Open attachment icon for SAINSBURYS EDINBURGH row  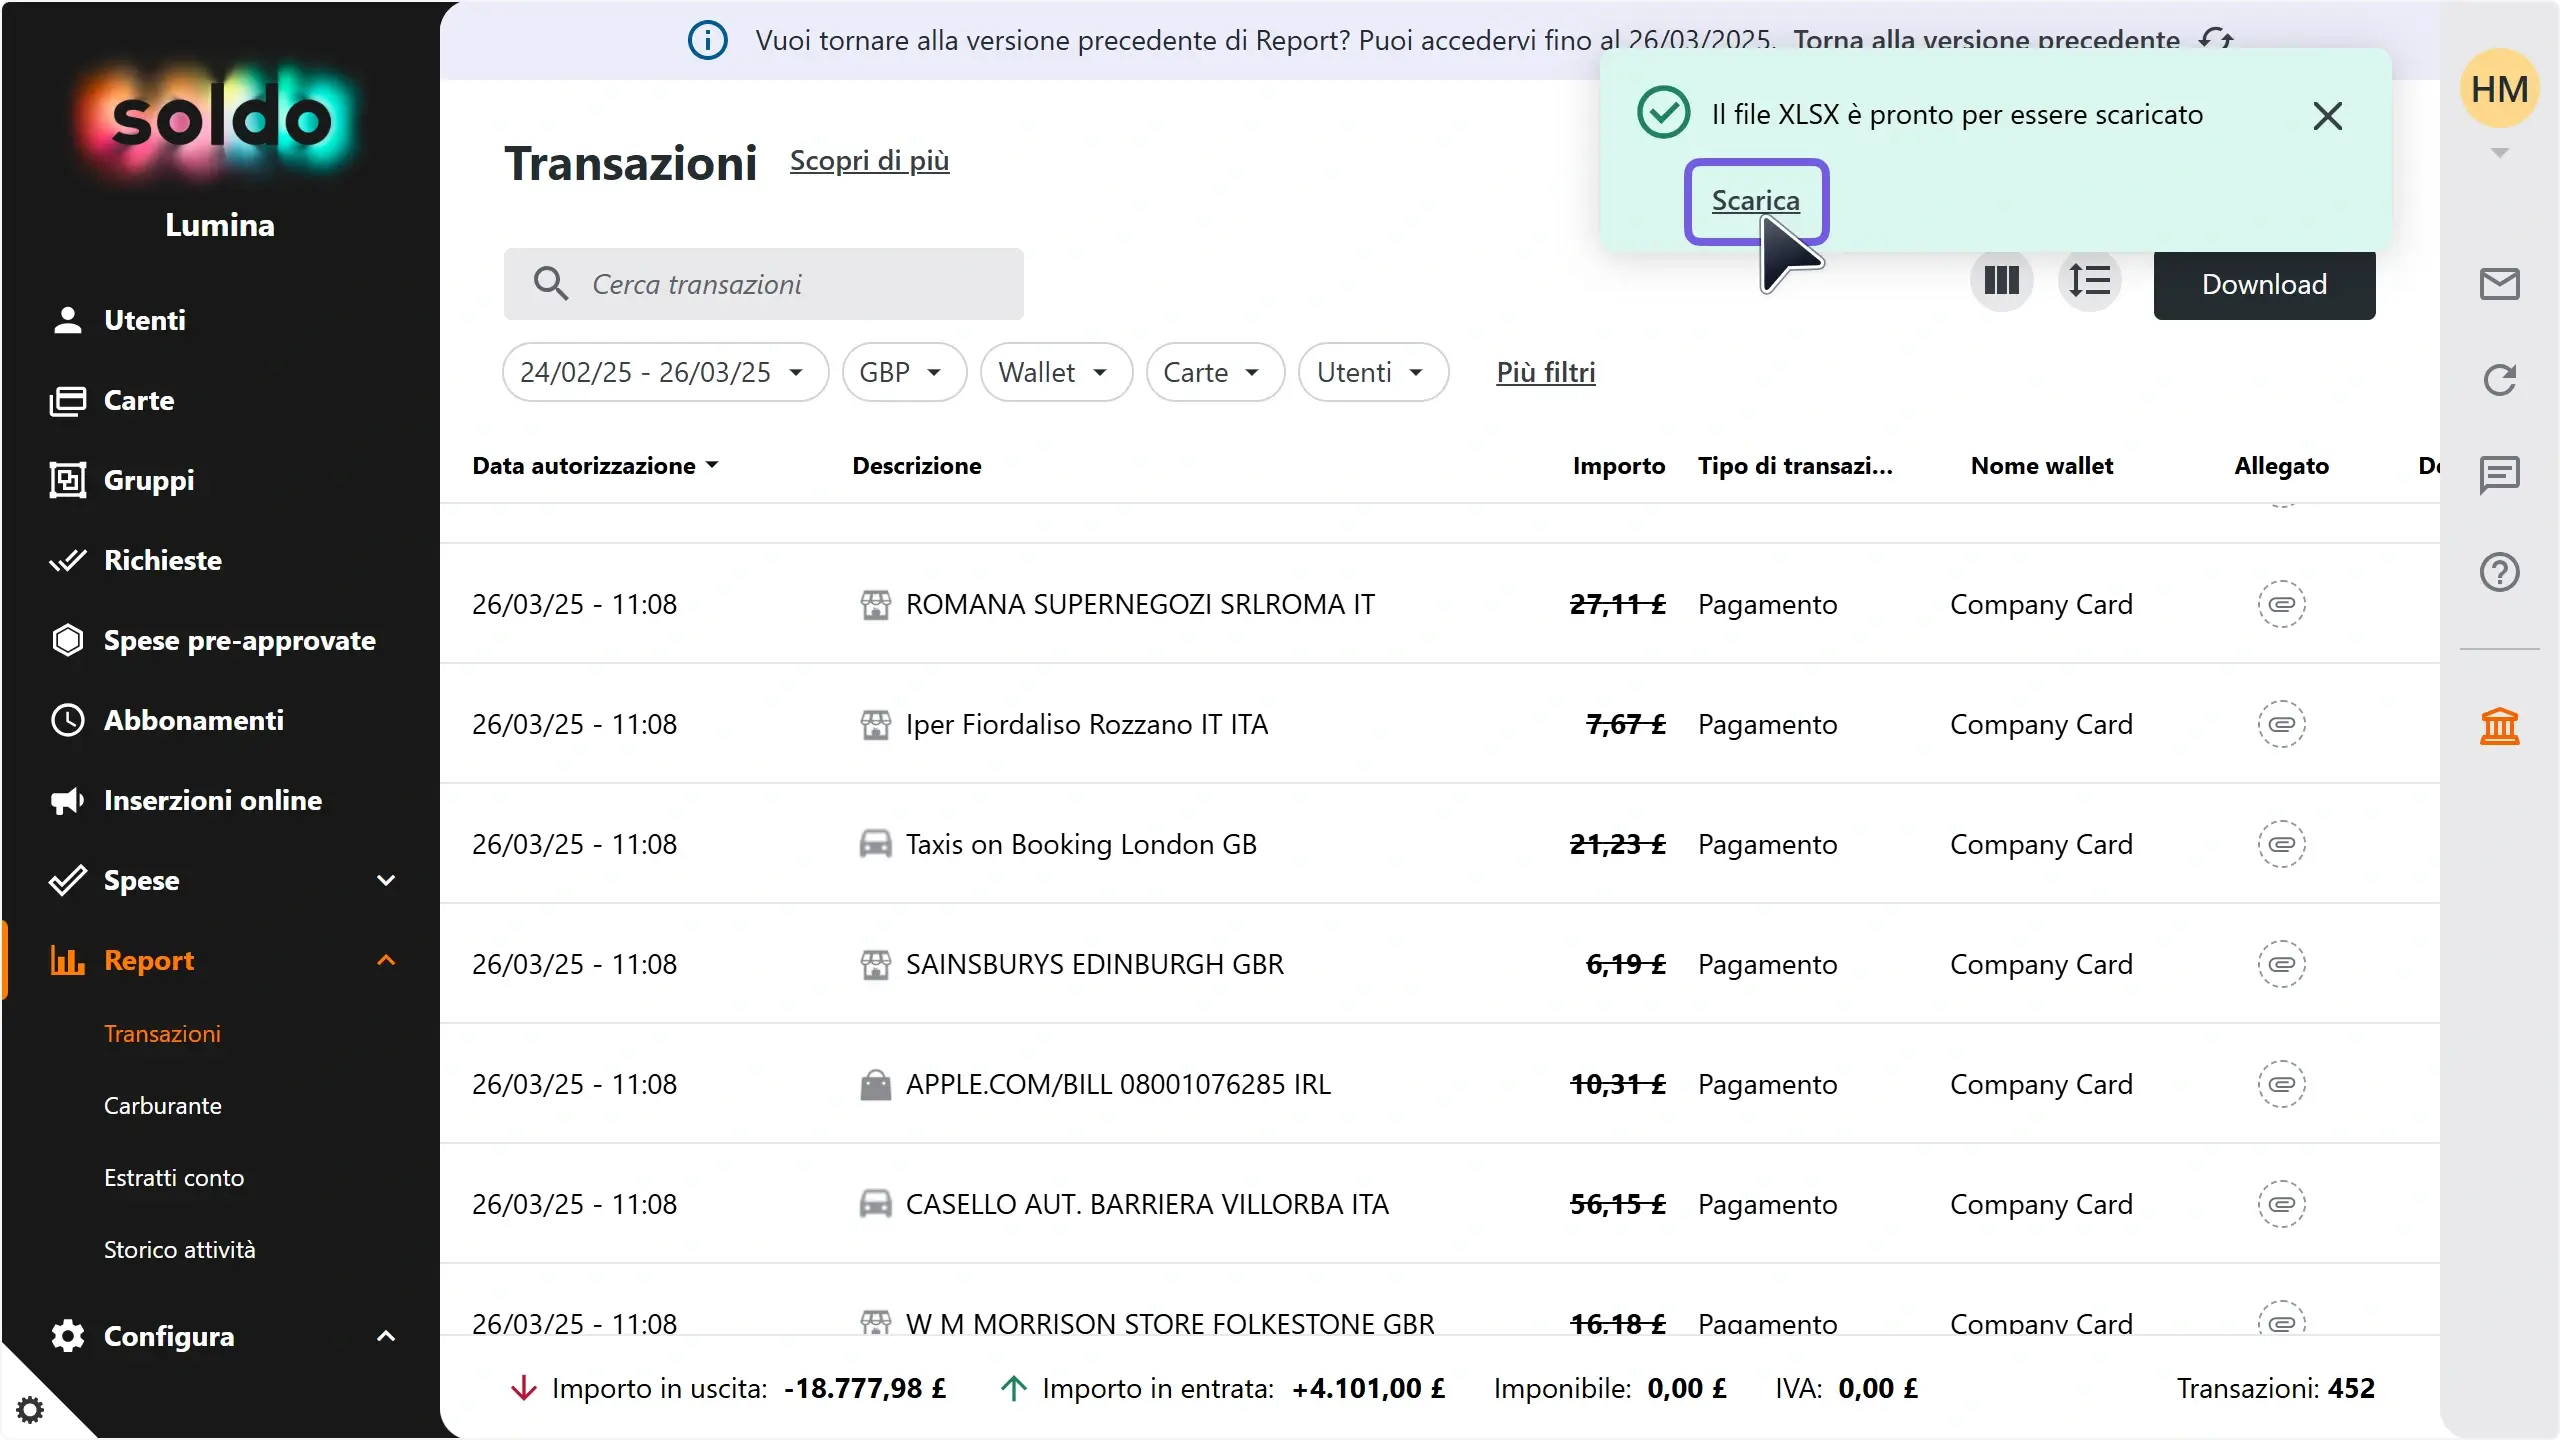pyautogui.click(x=2282, y=964)
